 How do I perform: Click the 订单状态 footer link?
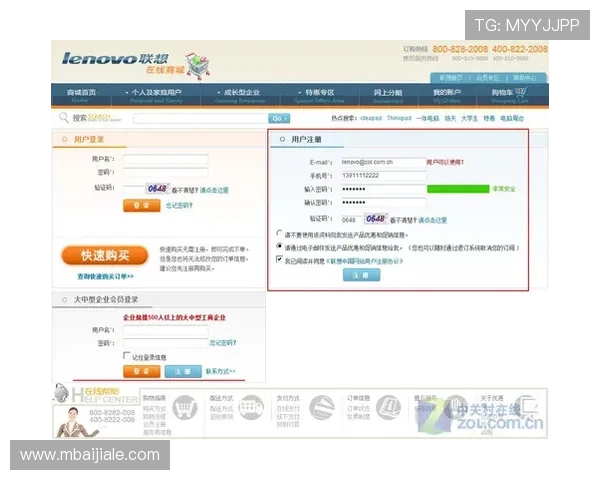[358, 408]
